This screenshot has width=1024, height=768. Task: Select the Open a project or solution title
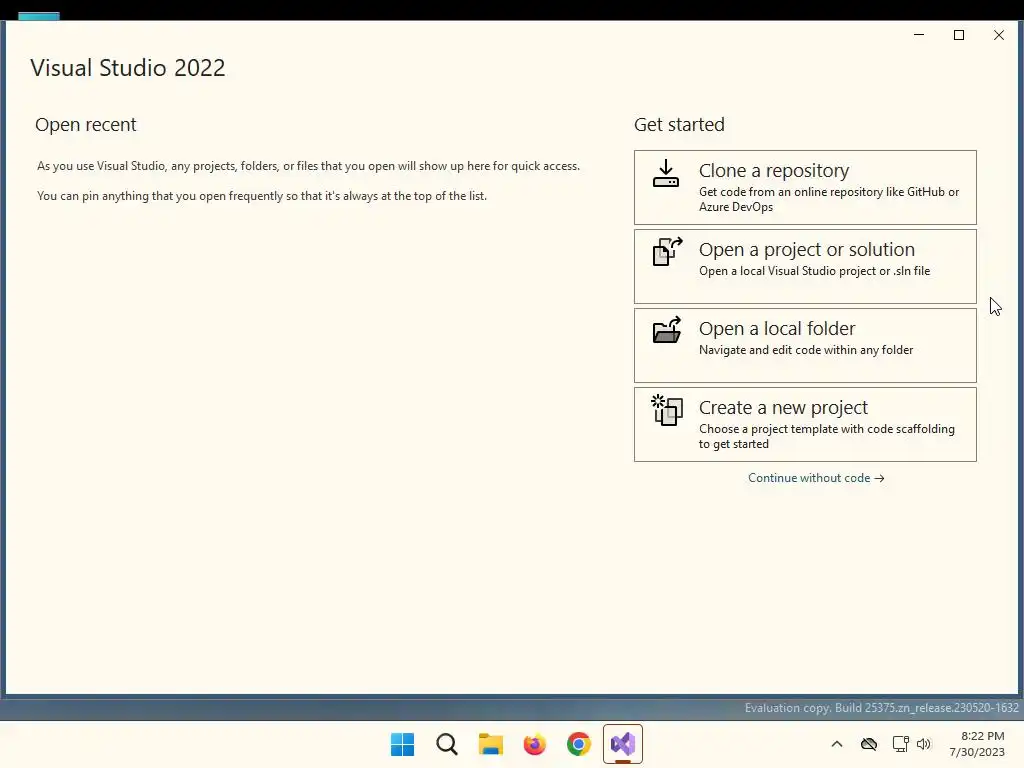point(807,249)
